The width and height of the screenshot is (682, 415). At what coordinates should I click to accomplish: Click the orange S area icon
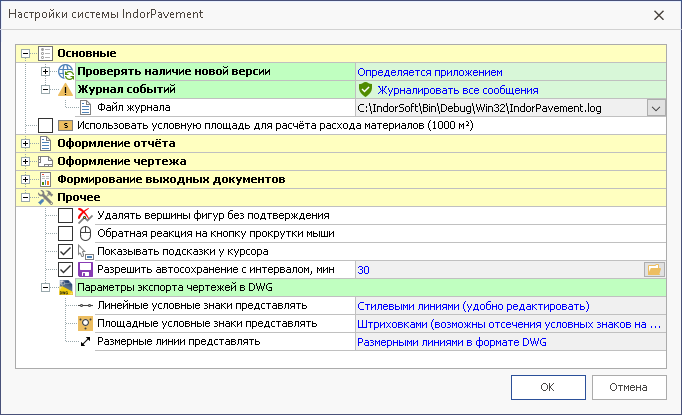click(65, 126)
